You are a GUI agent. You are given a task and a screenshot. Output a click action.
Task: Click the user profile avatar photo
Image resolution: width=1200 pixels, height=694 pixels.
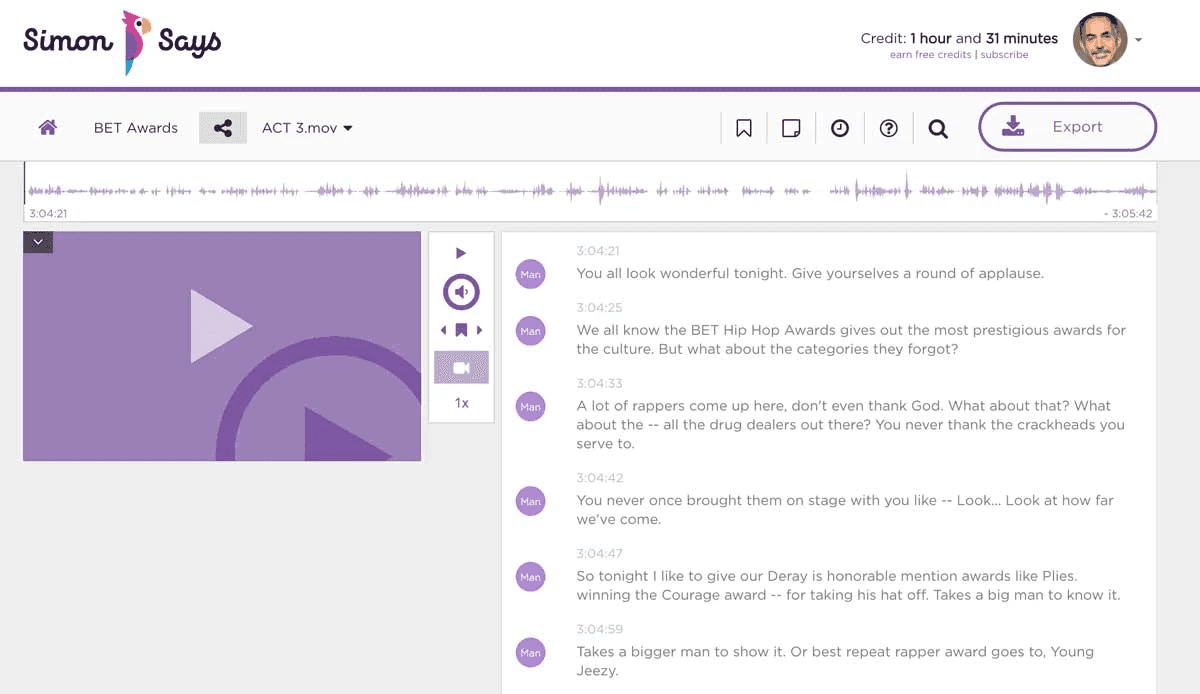(1100, 40)
